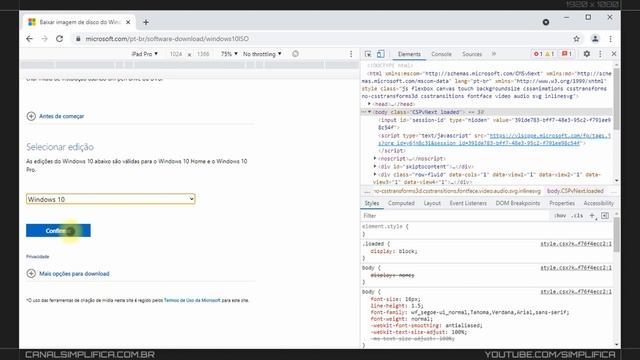Activate the inspect element picker tool
Viewport: 640px width, 360px height.
[368, 54]
